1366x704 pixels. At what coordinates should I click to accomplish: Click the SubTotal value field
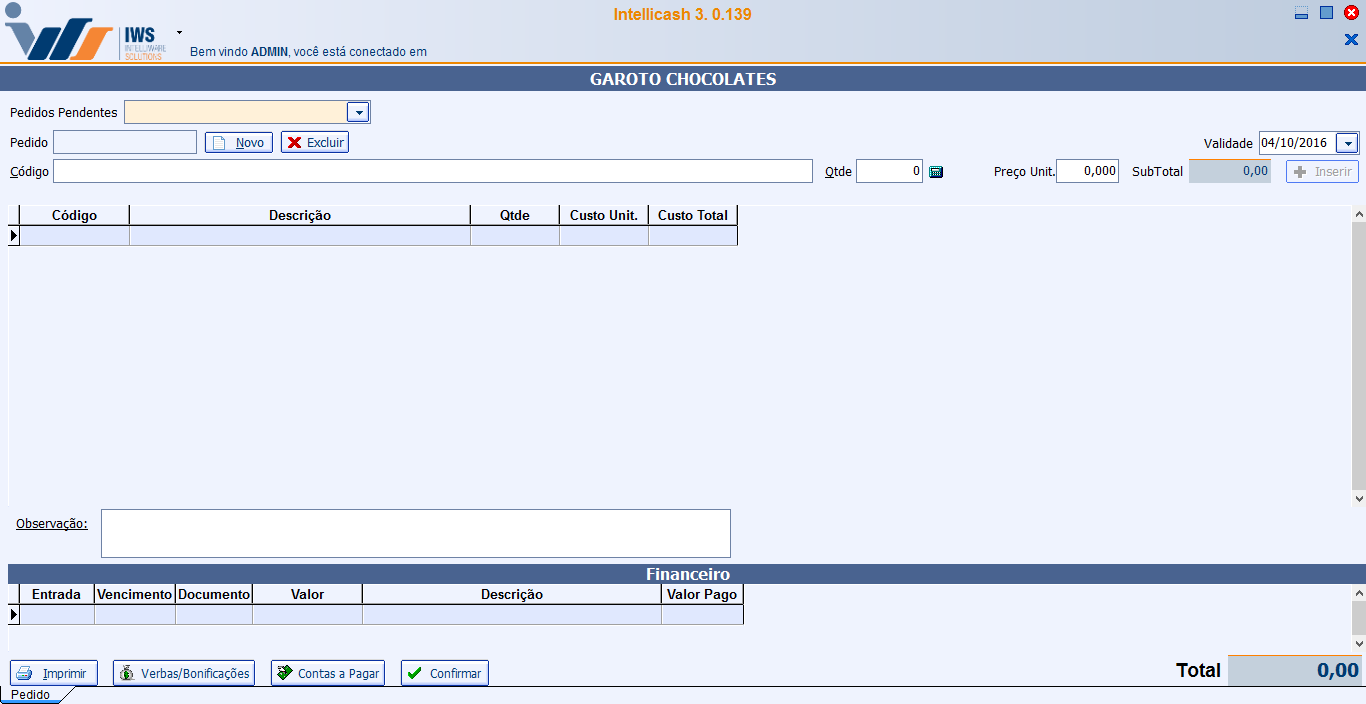[1229, 171]
